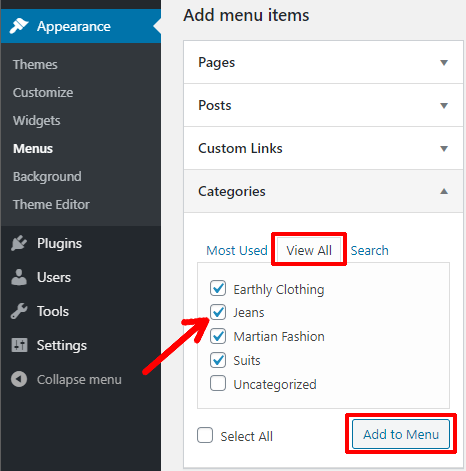This screenshot has width=466, height=471.
Task: Click the Categories section title
Action: (x=232, y=192)
